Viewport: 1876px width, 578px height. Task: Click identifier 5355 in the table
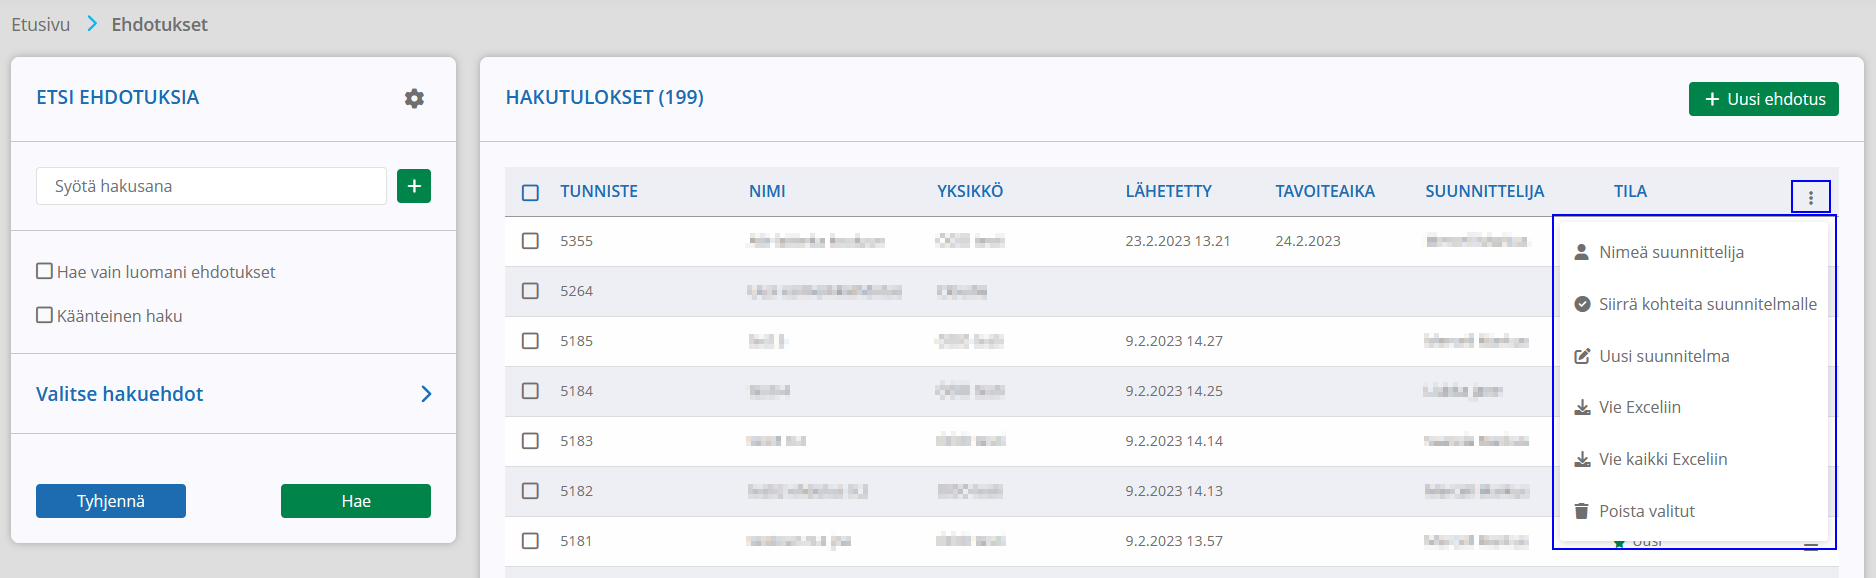click(x=577, y=241)
